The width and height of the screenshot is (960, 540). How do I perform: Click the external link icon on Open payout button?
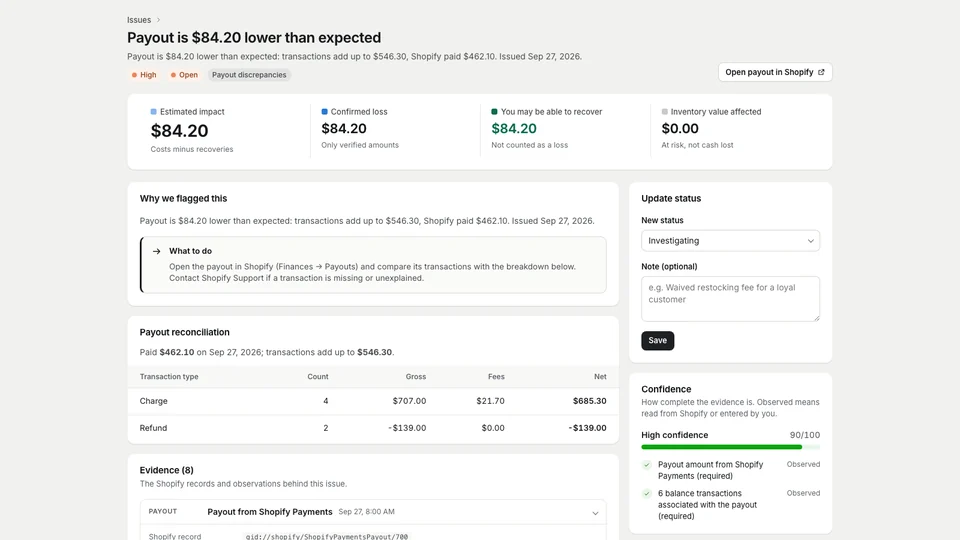[821, 72]
